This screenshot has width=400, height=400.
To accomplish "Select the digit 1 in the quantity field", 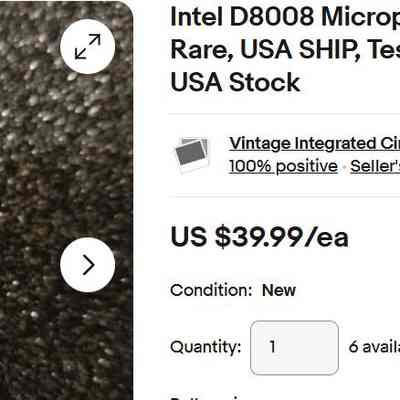I will point(272,347).
